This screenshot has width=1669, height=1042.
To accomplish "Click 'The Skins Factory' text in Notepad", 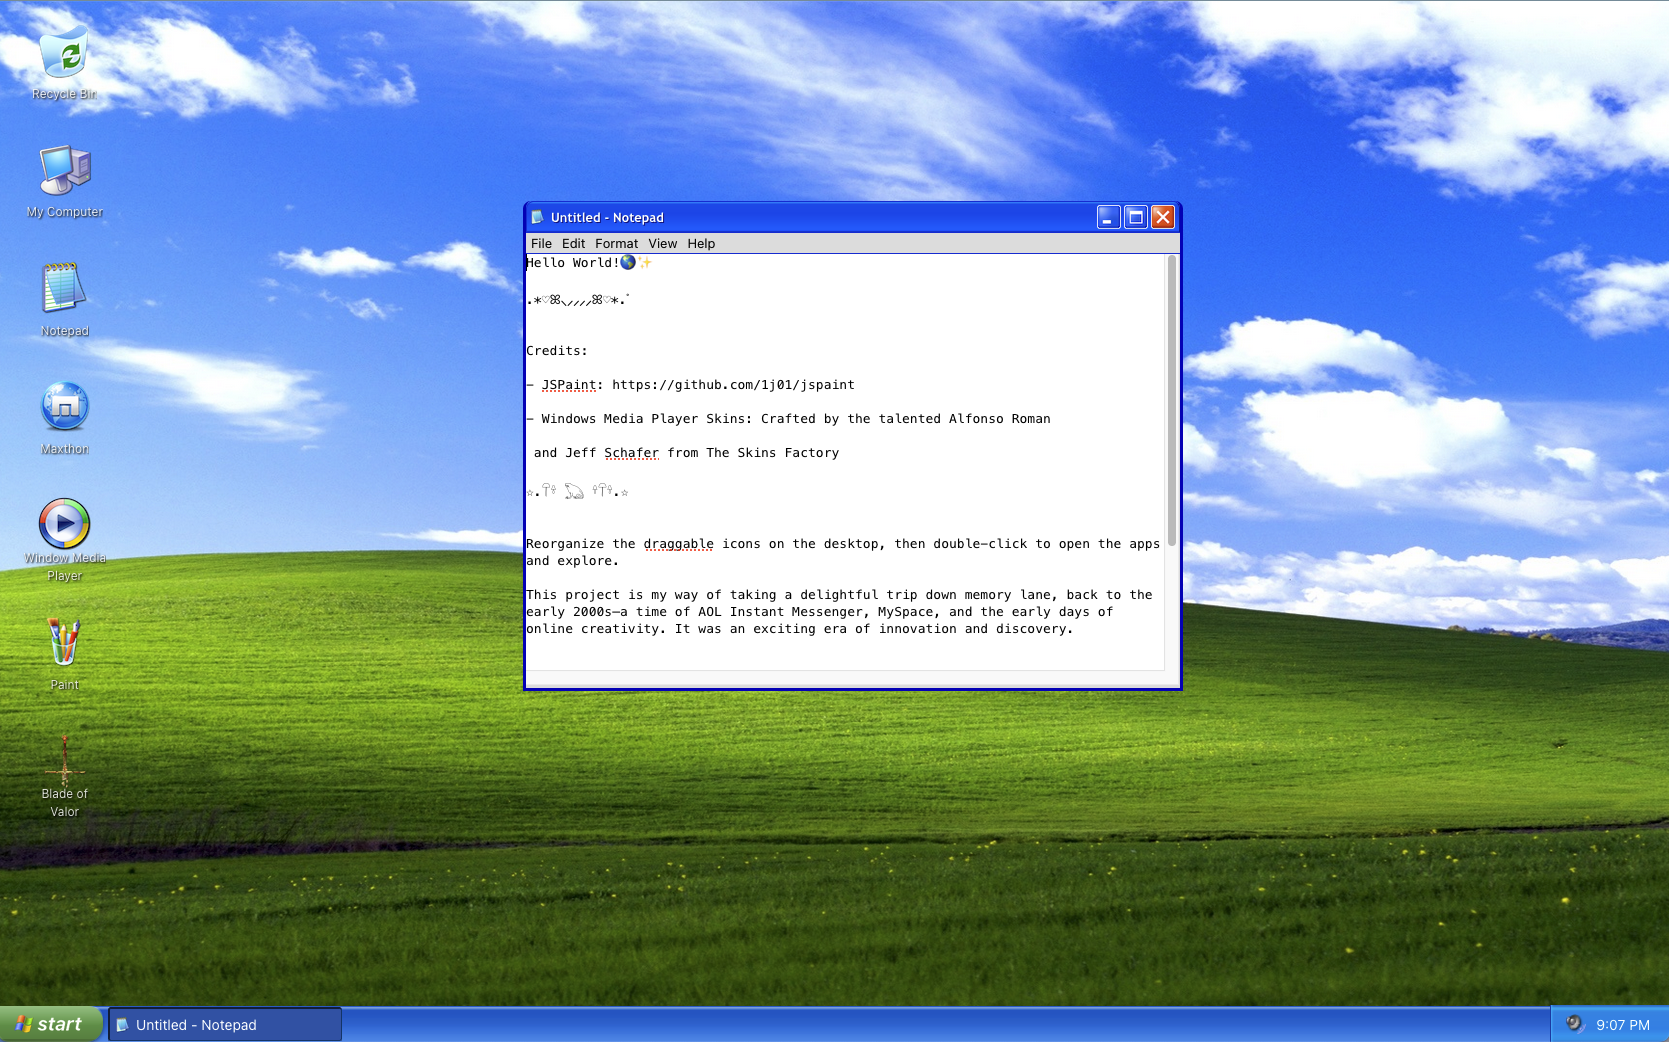I will (x=773, y=453).
